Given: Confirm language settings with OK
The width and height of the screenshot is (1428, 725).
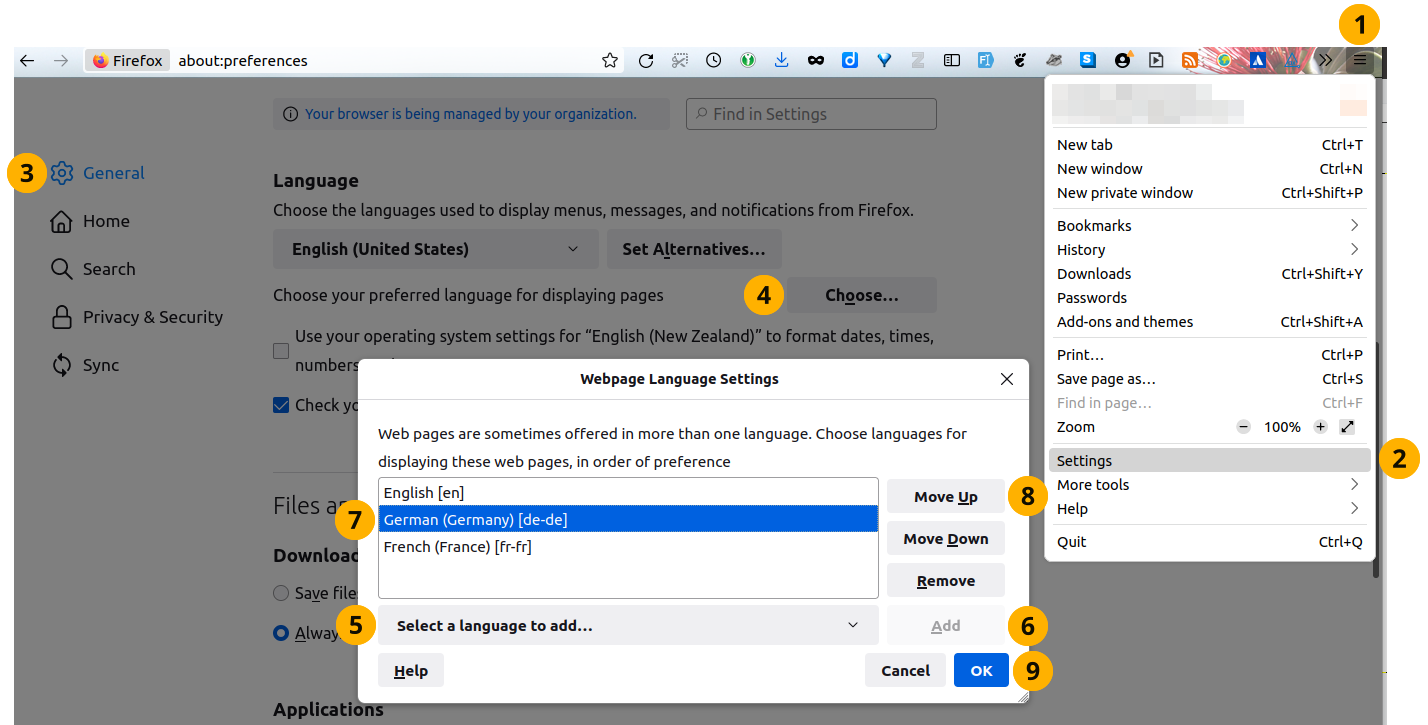Looking at the screenshot, I should pyautogui.click(x=981, y=671).
